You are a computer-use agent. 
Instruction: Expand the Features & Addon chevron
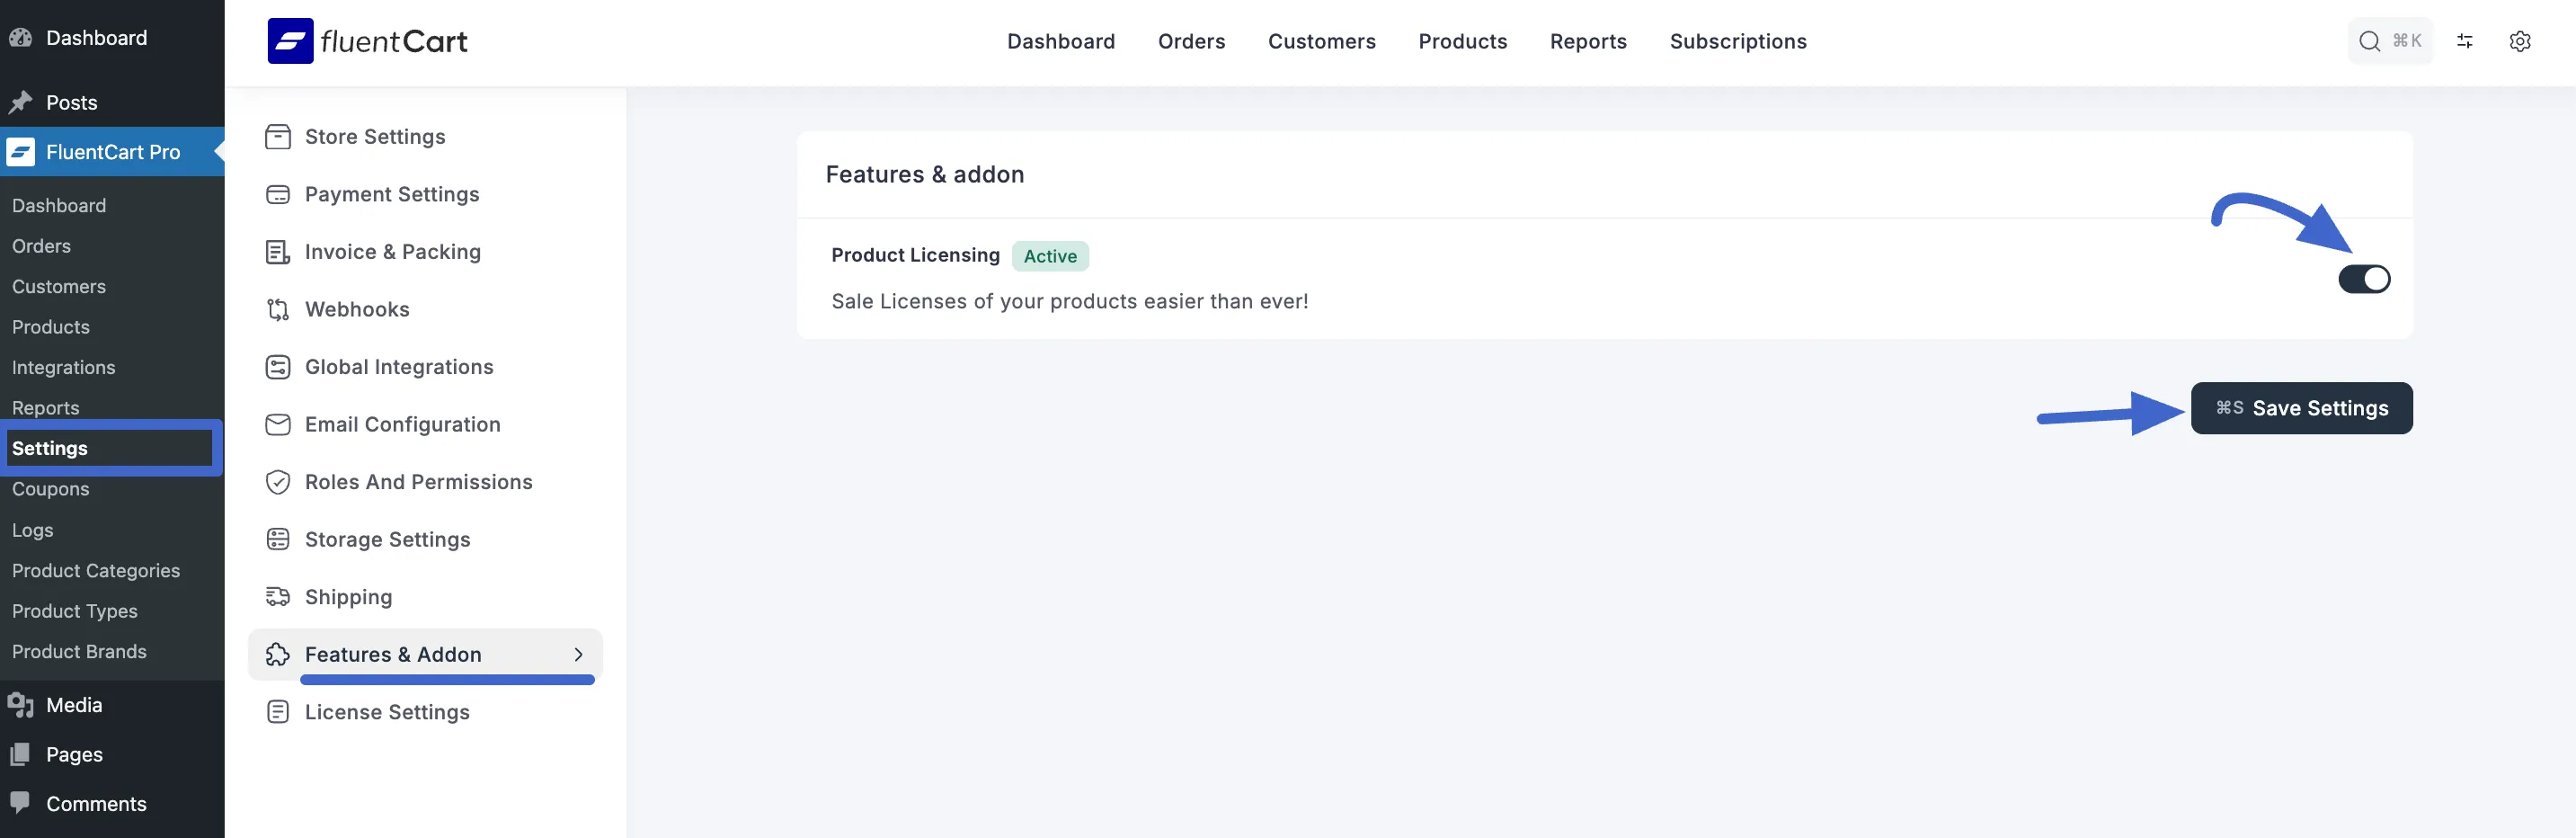578,654
